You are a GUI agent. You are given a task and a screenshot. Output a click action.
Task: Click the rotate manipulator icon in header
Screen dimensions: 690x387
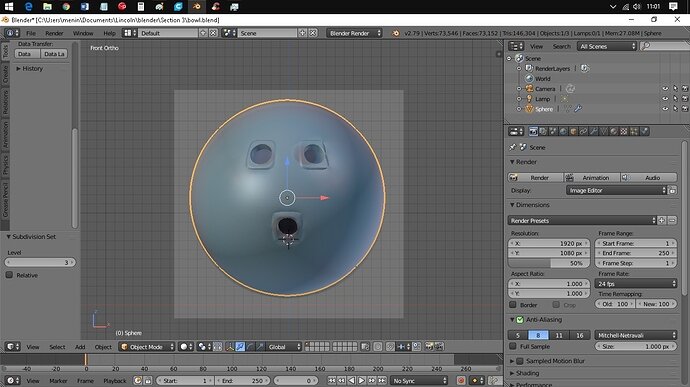coord(250,347)
